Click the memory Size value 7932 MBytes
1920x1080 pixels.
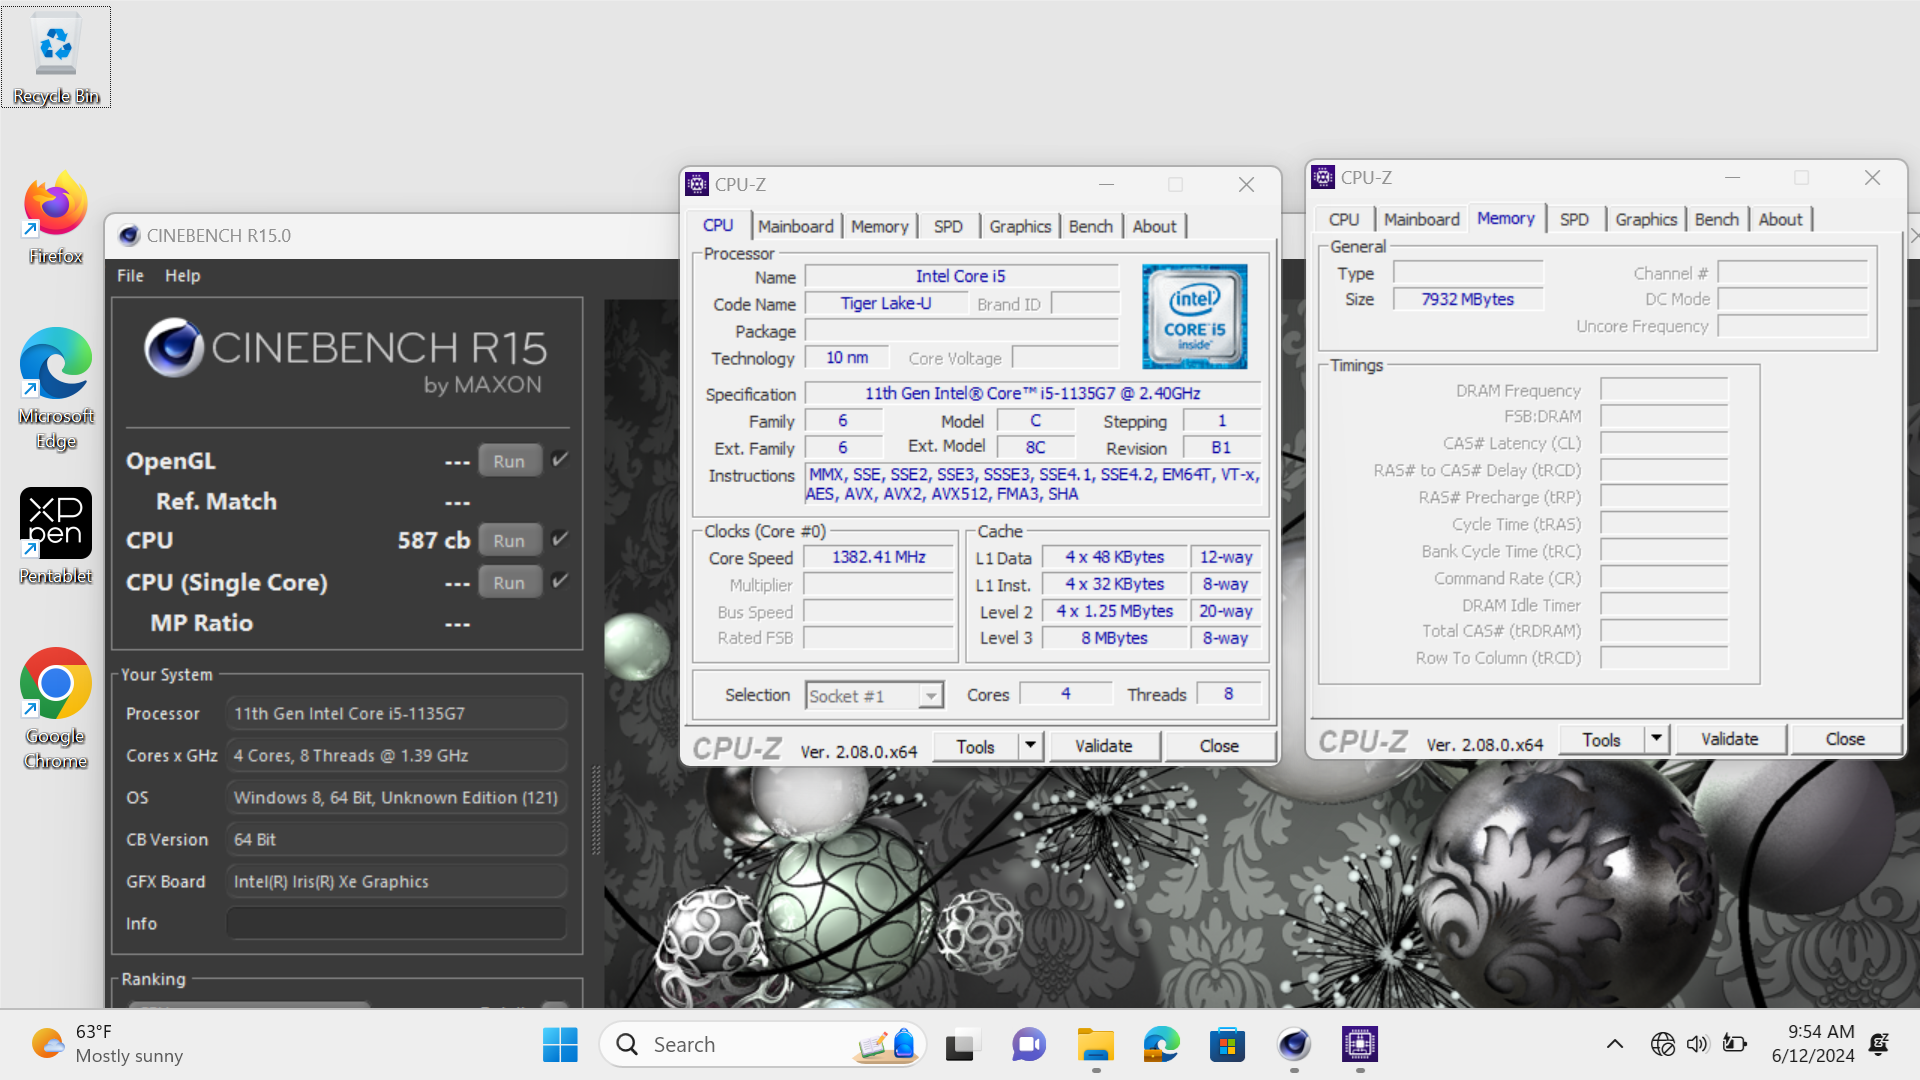click(x=1467, y=299)
